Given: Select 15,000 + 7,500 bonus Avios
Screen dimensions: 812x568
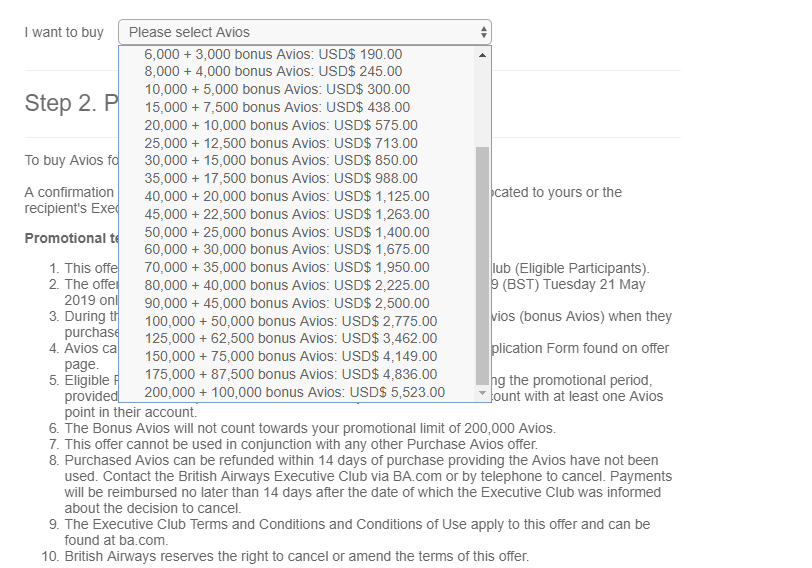Looking at the screenshot, I should tap(277, 107).
